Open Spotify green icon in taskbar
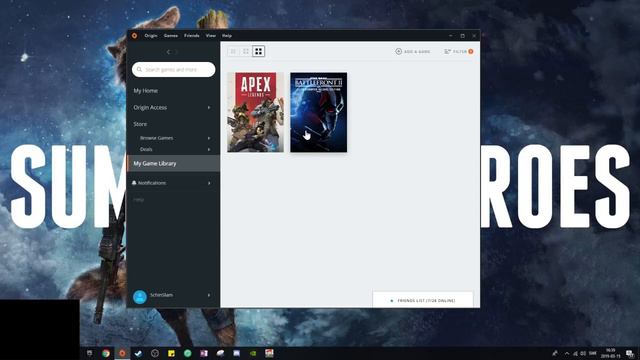The height and width of the screenshot is (360, 640). (x=187, y=353)
